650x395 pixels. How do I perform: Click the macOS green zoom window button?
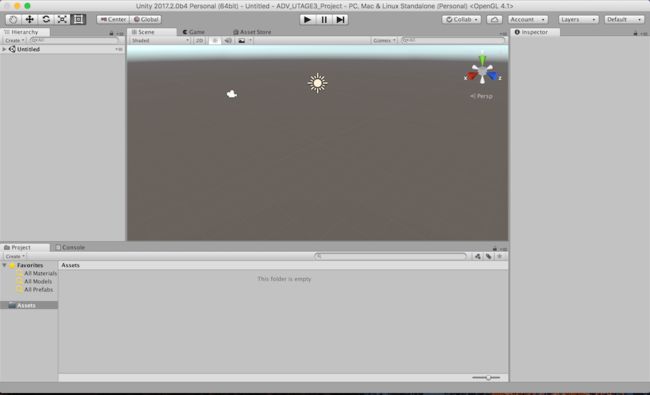pyautogui.click(x=27, y=6)
